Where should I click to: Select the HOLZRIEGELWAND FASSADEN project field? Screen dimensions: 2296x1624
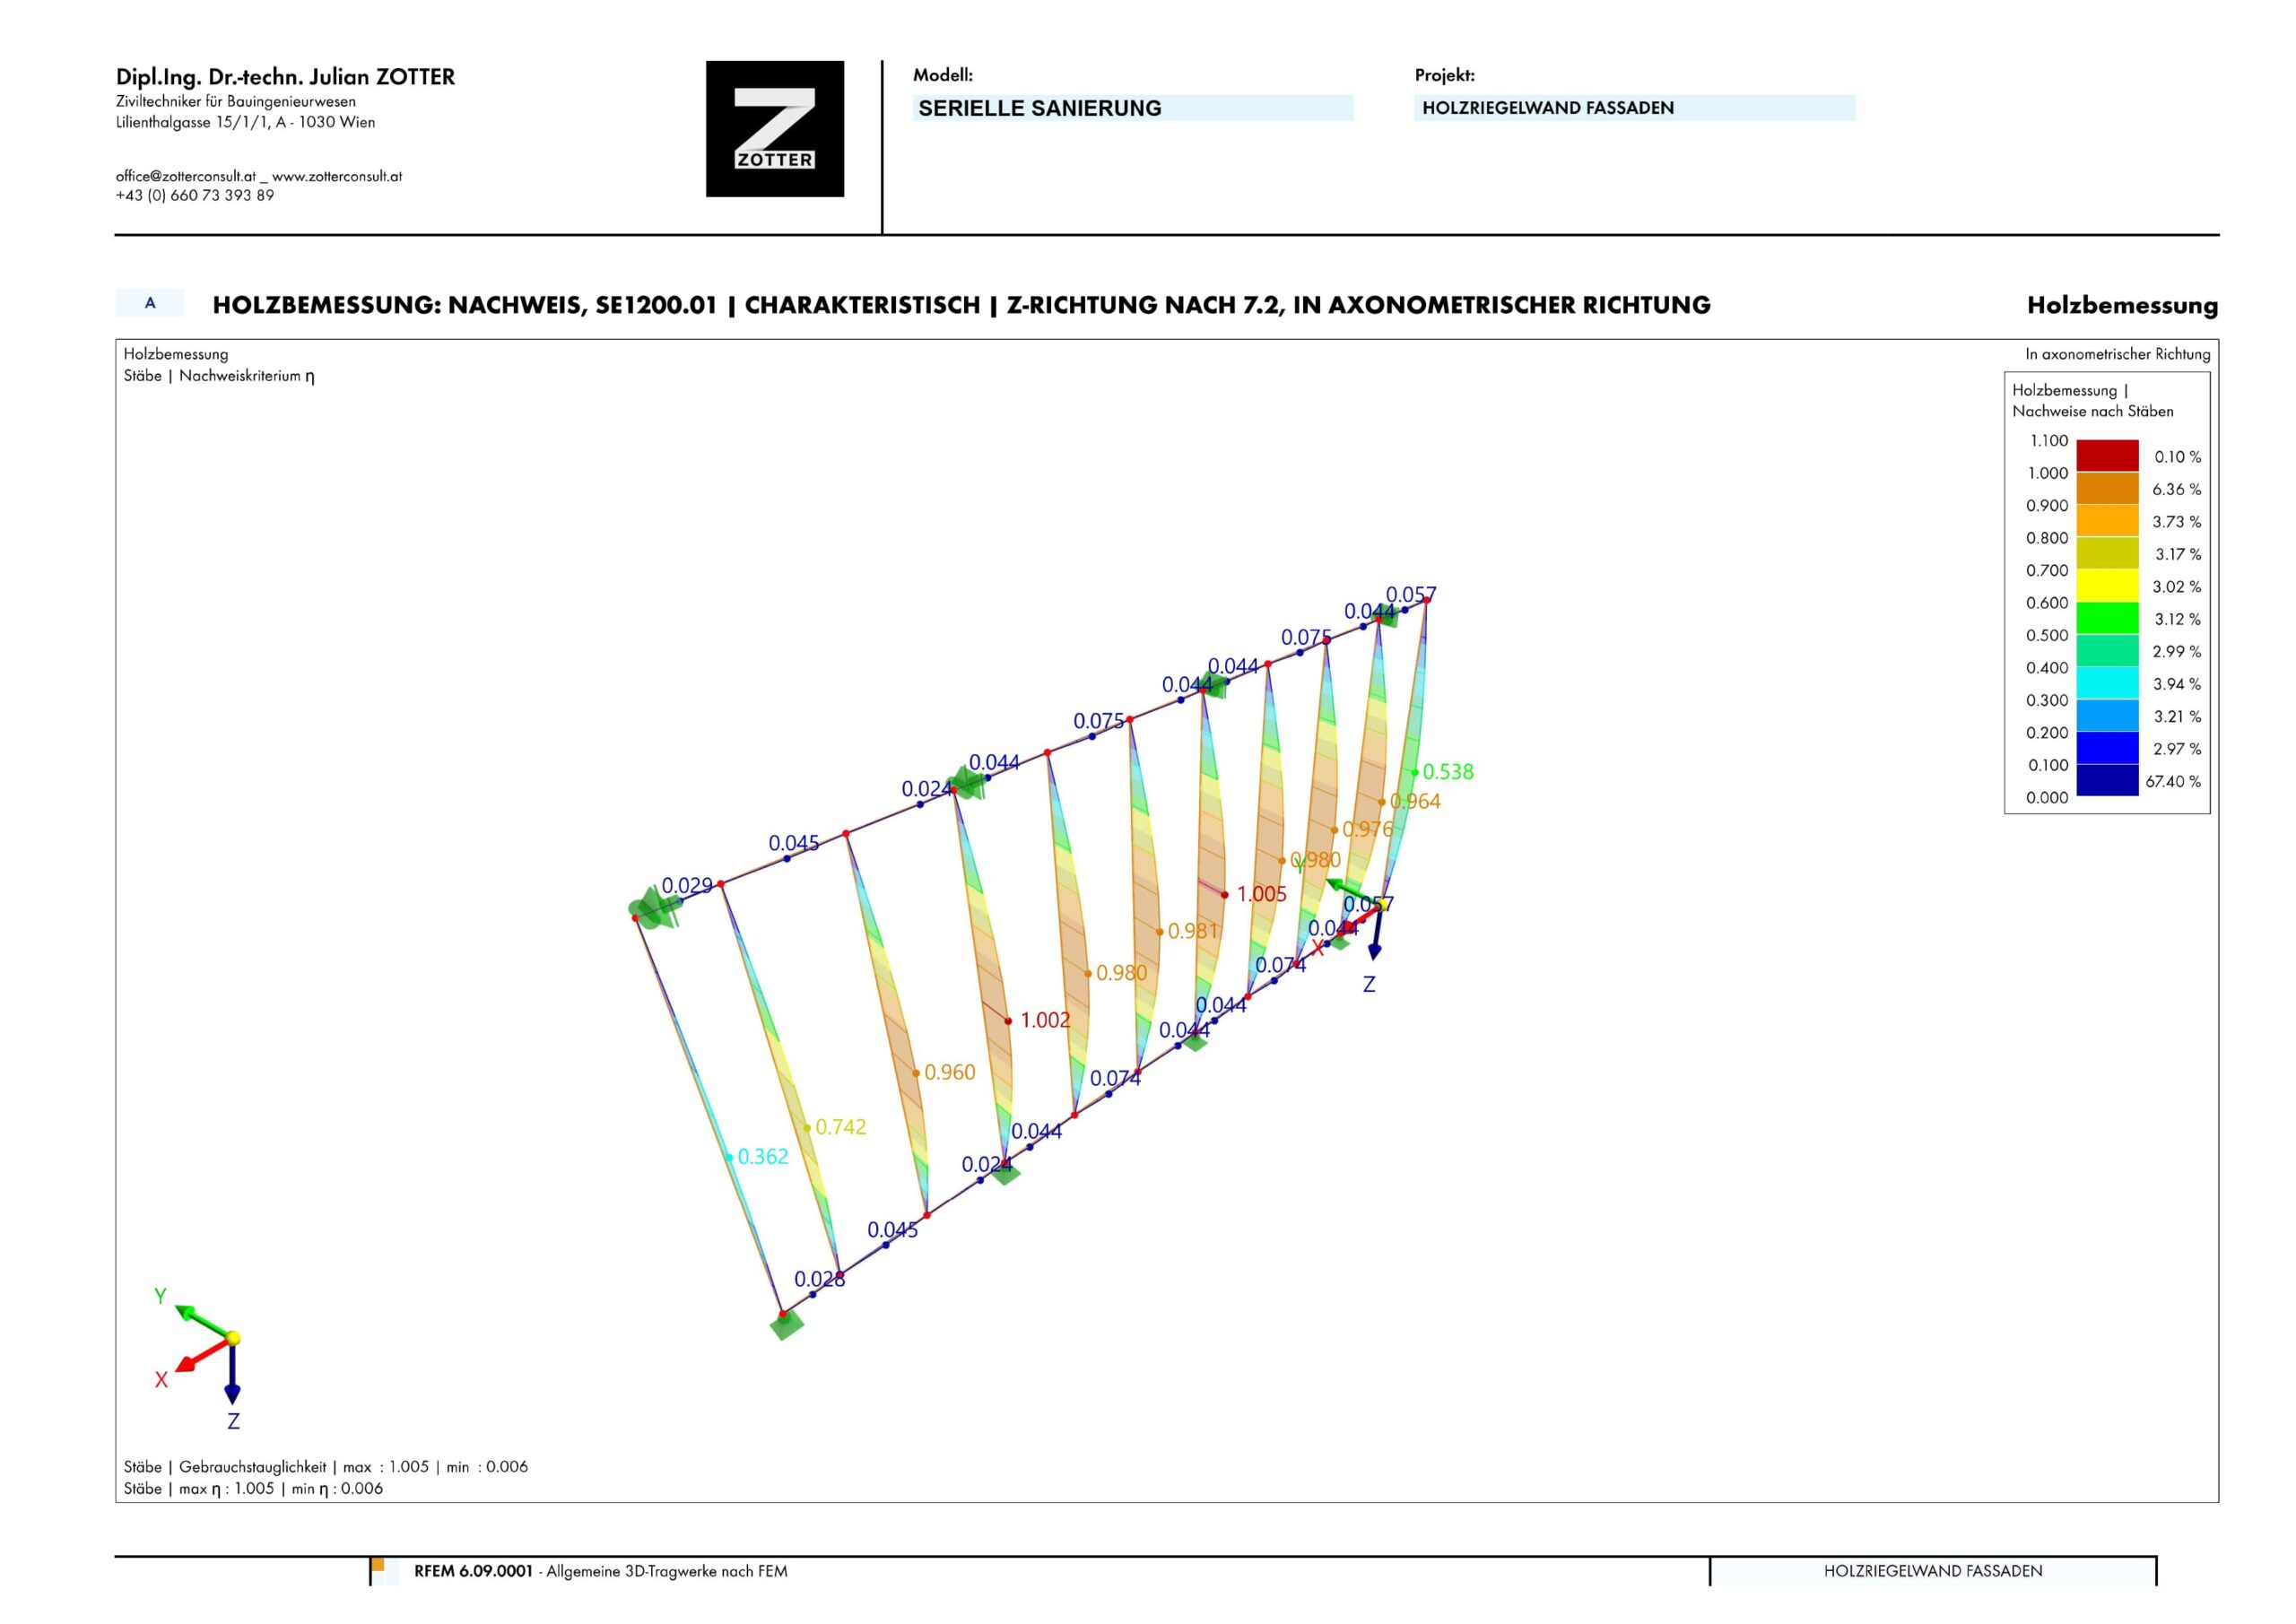(1634, 108)
